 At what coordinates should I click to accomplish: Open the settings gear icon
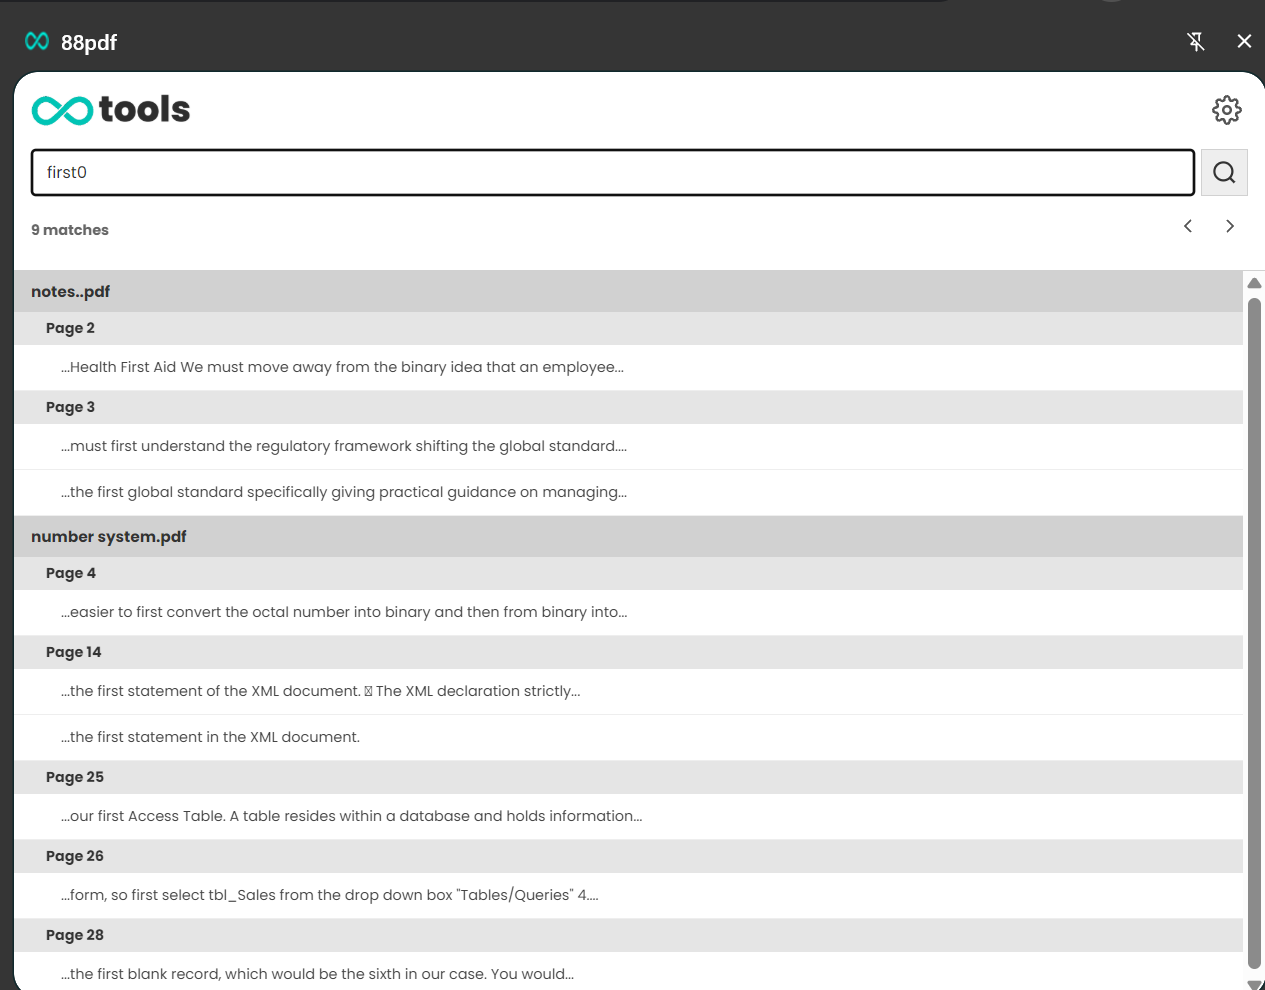pos(1226,110)
